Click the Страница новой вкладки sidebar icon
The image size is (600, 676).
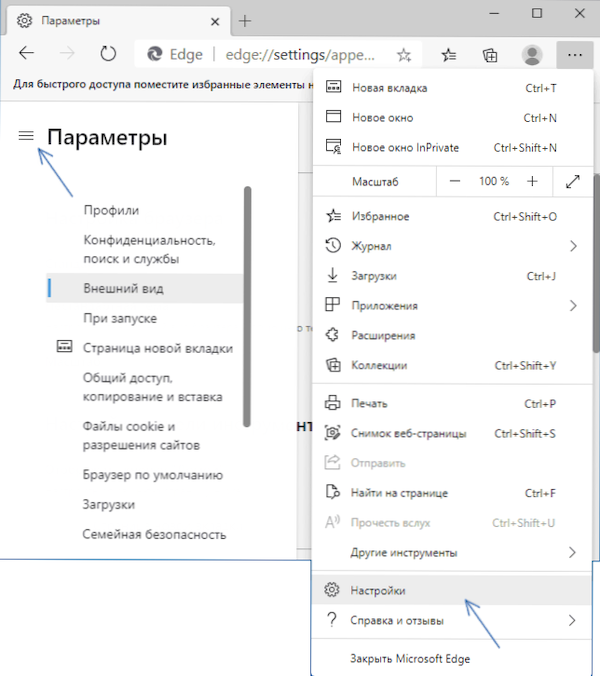pyautogui.click(x=64, y=346)
